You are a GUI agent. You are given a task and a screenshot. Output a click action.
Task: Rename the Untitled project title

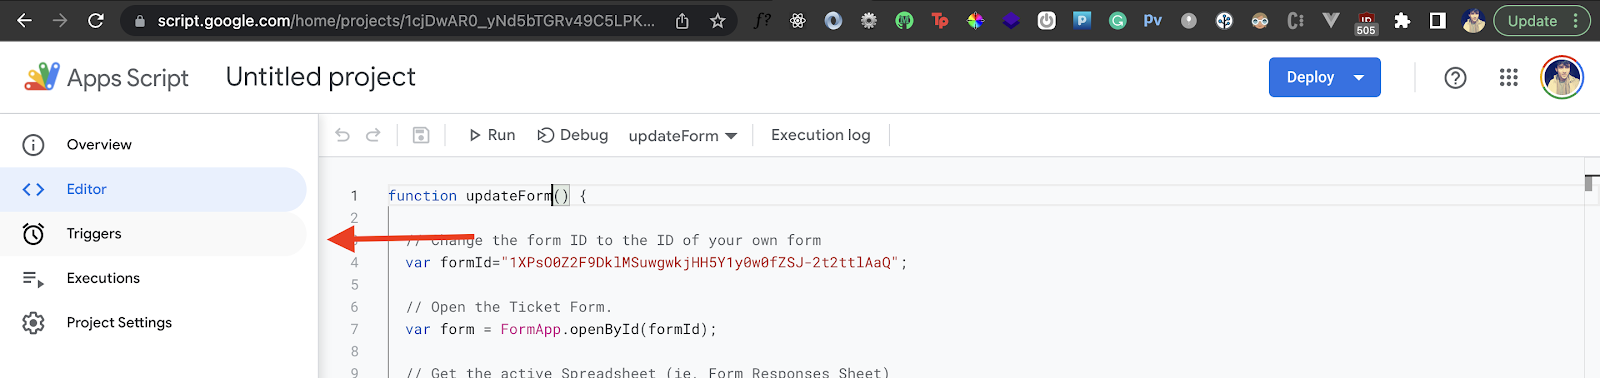tap(320, 77)
